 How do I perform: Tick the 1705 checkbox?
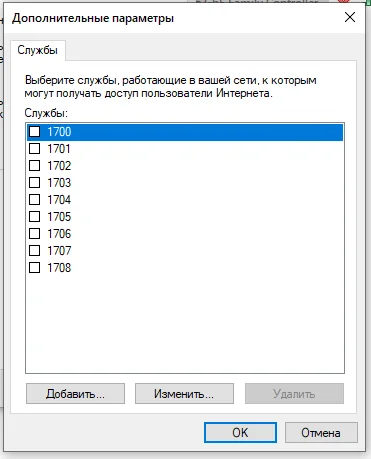pyautogui.click(x=34, y=217)
